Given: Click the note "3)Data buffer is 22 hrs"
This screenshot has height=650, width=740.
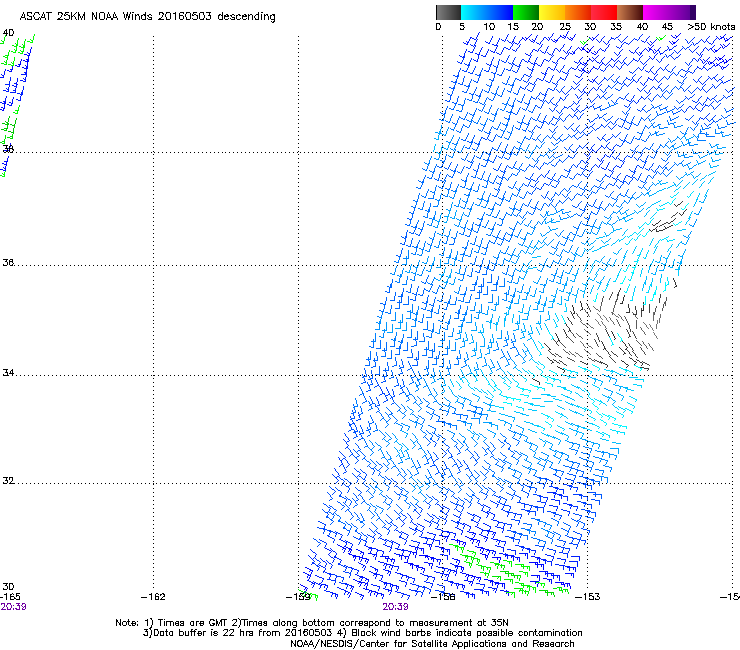Looking at the screenshot, I should pos(199,633).
